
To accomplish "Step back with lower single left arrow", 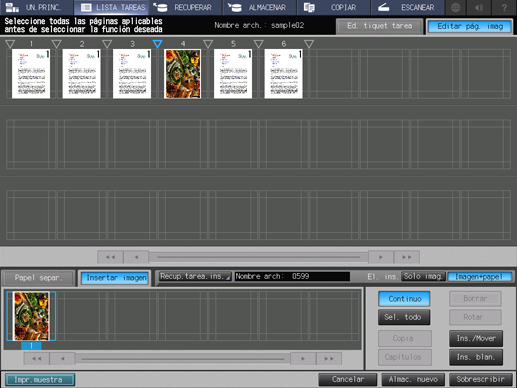I will tap(63, 359).
